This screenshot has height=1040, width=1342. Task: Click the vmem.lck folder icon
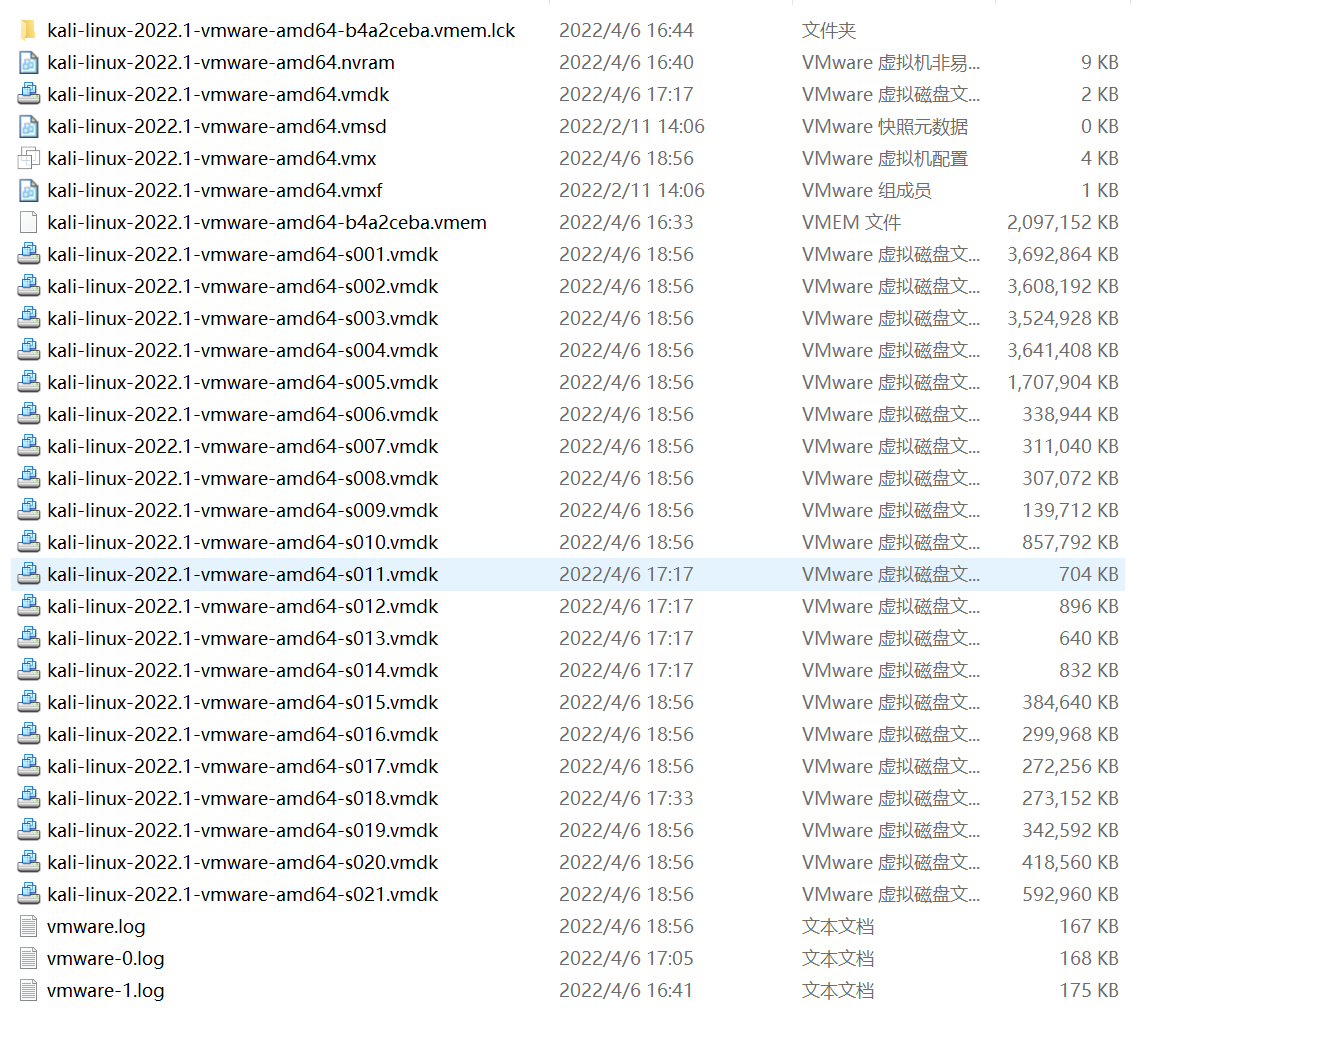tap(29, 30)
